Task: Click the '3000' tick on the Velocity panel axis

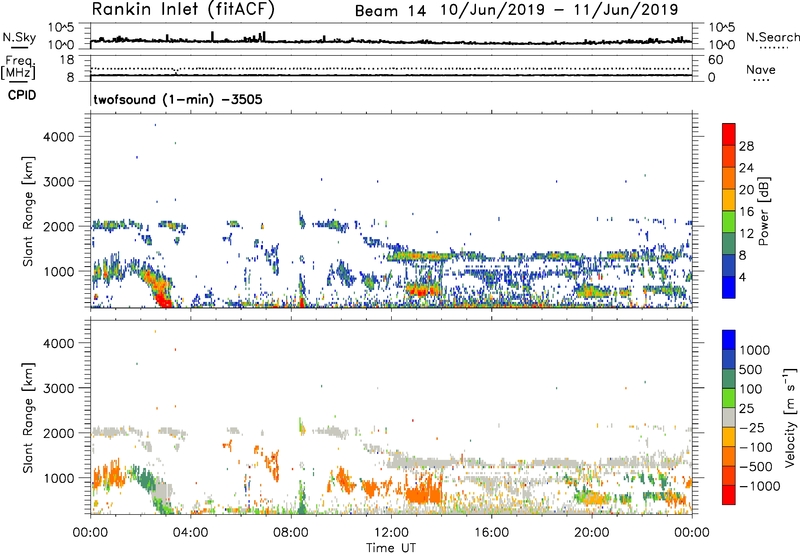Action: [59, 388]
